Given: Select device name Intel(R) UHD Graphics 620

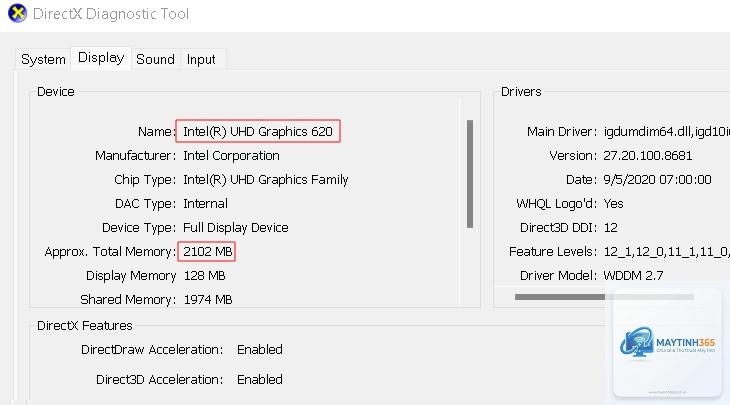Looking at the screenshot, I should point(258,131).
